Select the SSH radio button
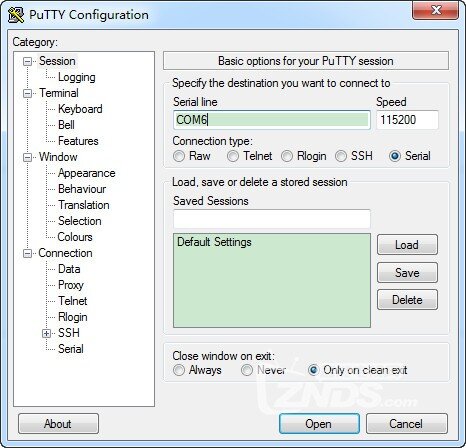Image resolution: width=466 pixels, height=448 pixels. 341,156
